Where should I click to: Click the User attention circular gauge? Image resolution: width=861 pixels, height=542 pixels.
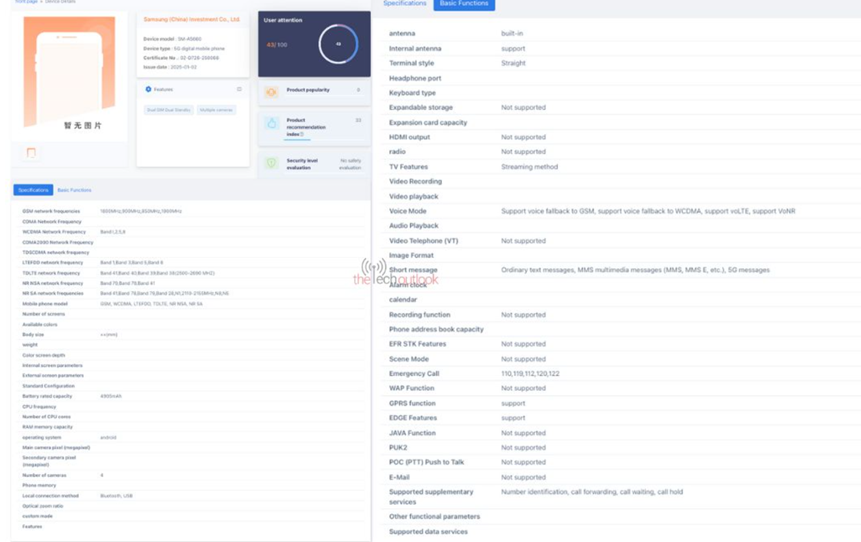pyautogui.click(x=338, y=44)
